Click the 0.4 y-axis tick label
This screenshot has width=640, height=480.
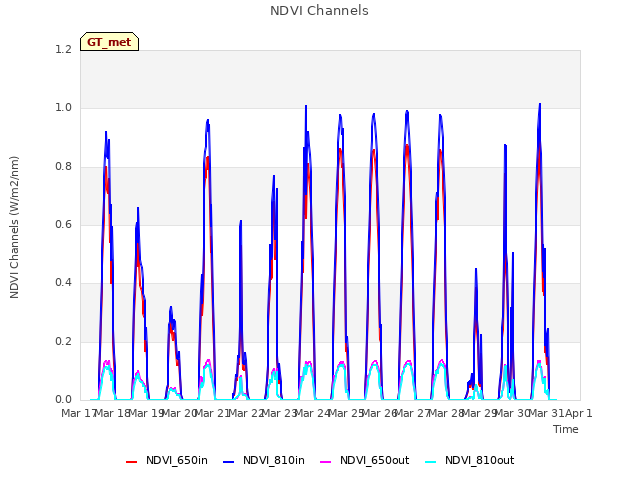click(x=63, y=282)
